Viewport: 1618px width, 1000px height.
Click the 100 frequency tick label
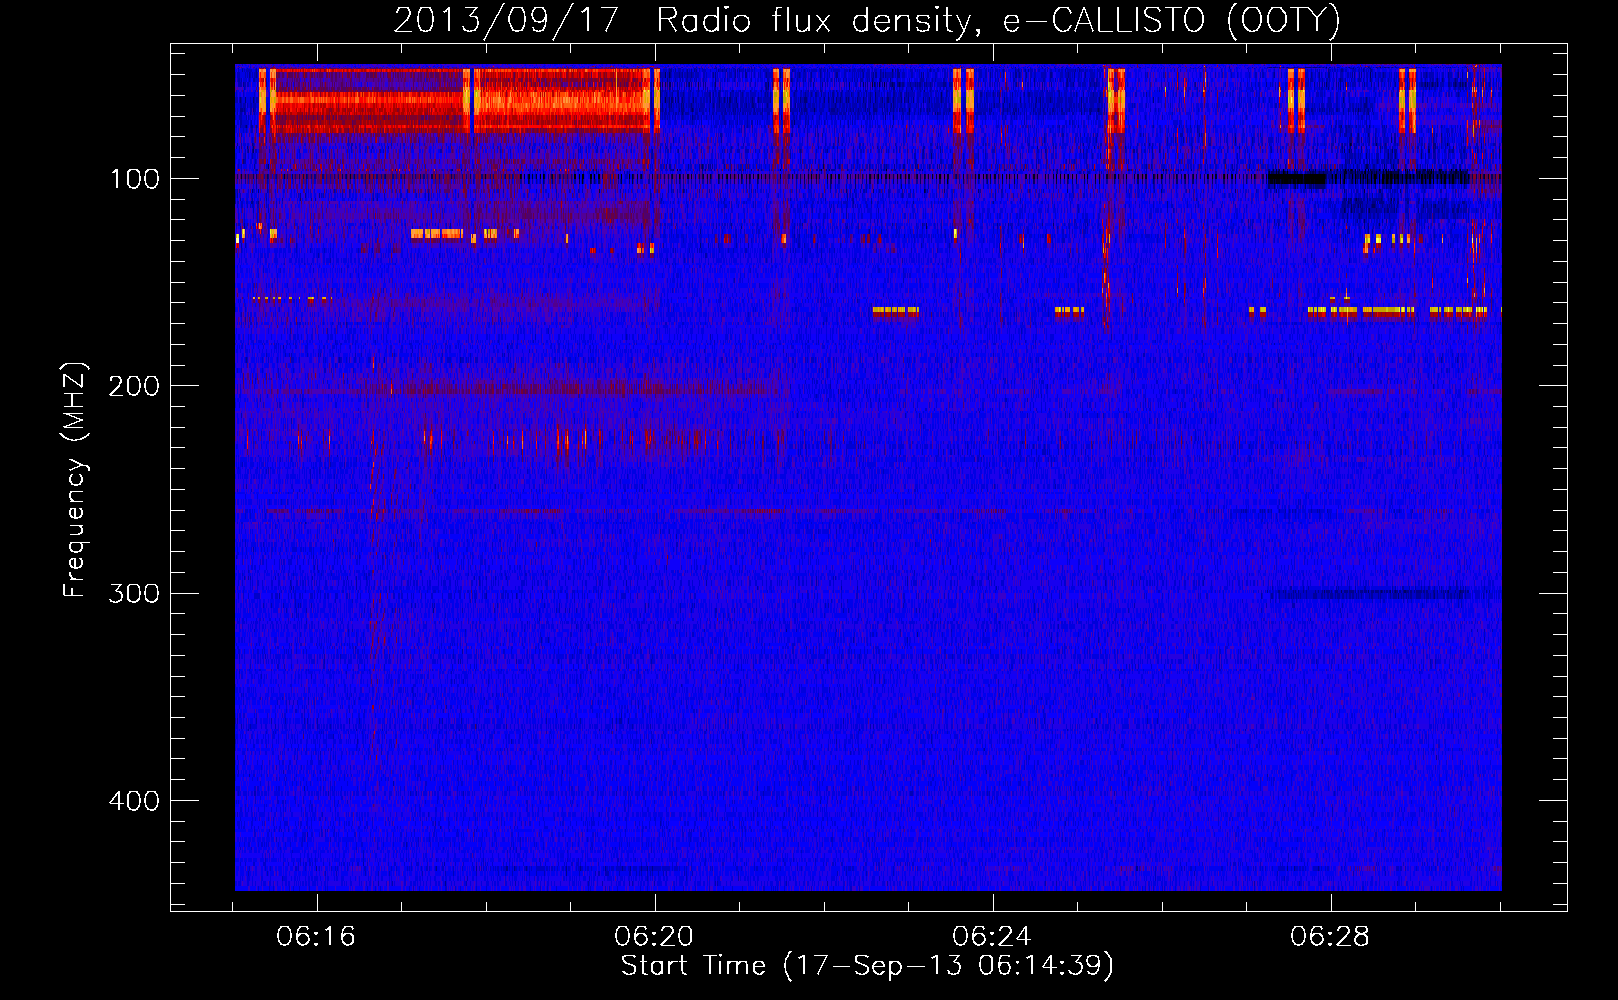click(x=135, y=179)
